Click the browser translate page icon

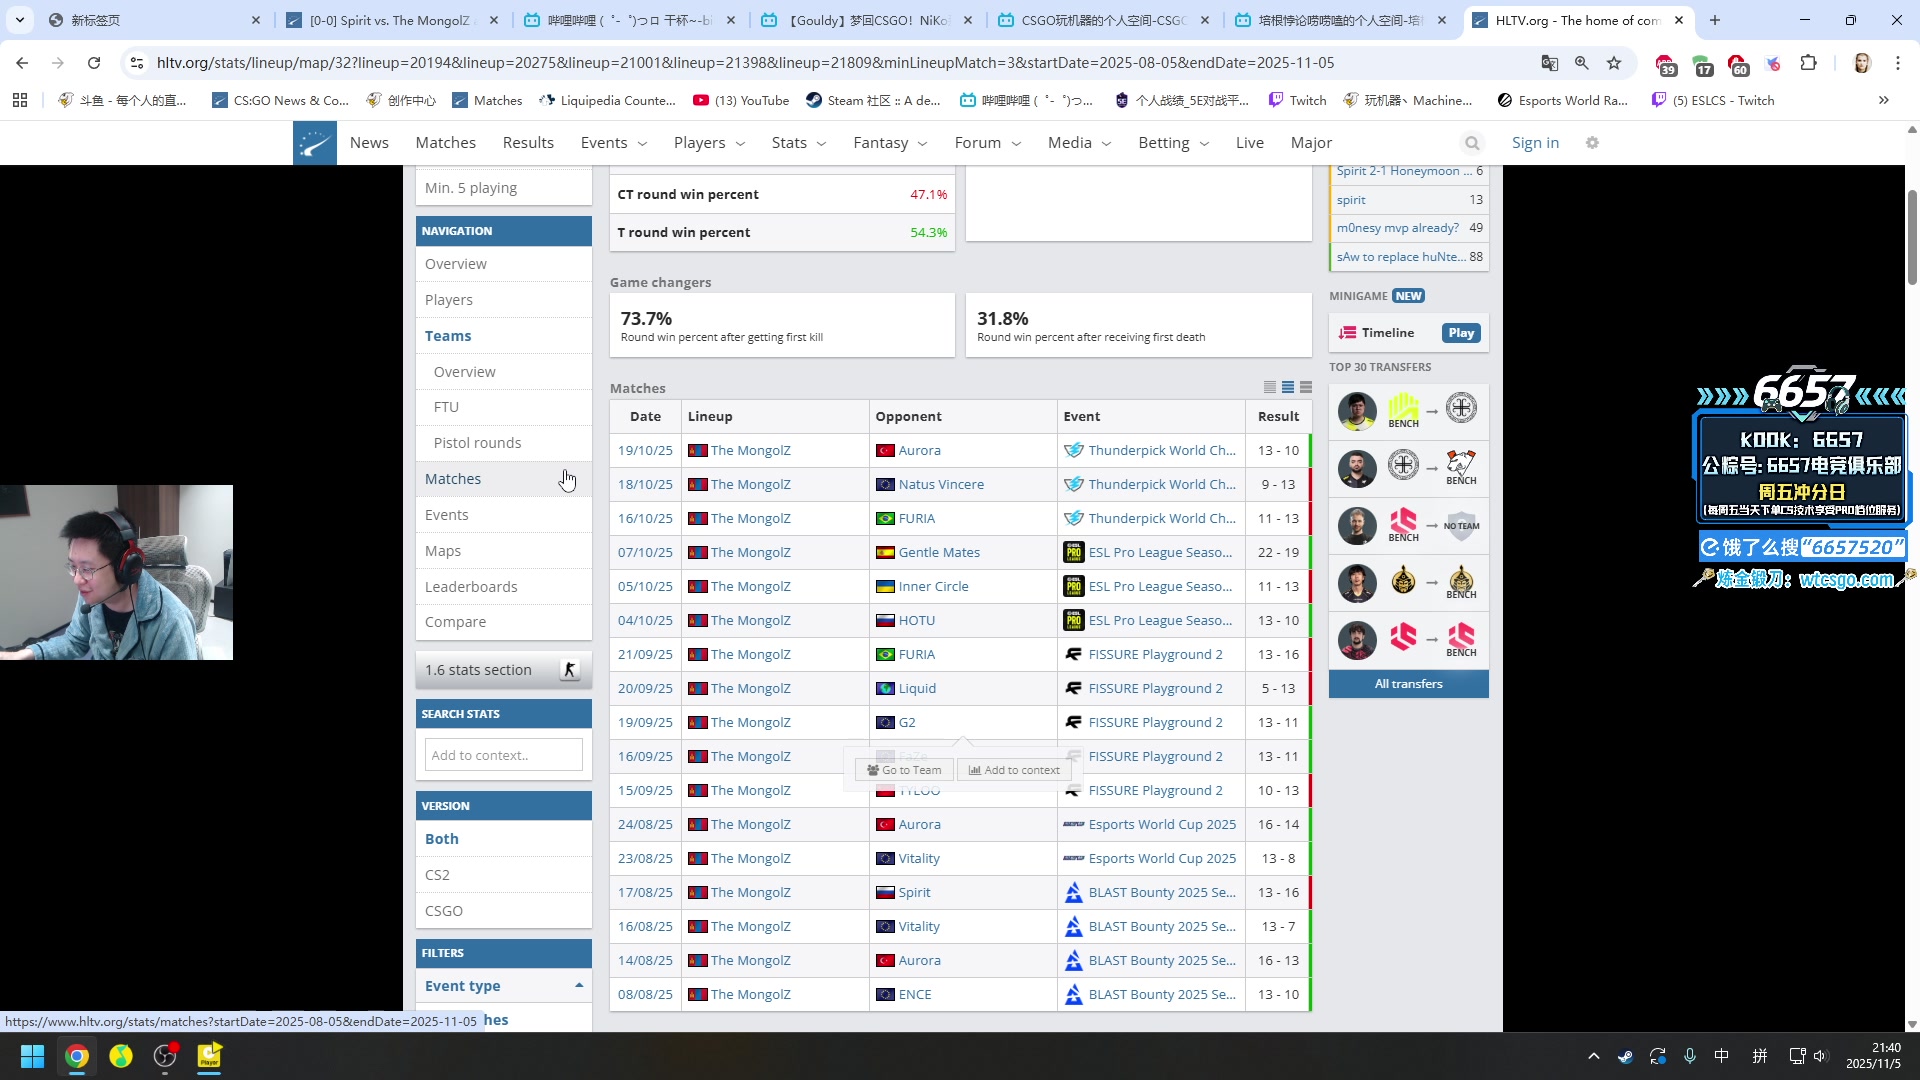[1549, 63]
